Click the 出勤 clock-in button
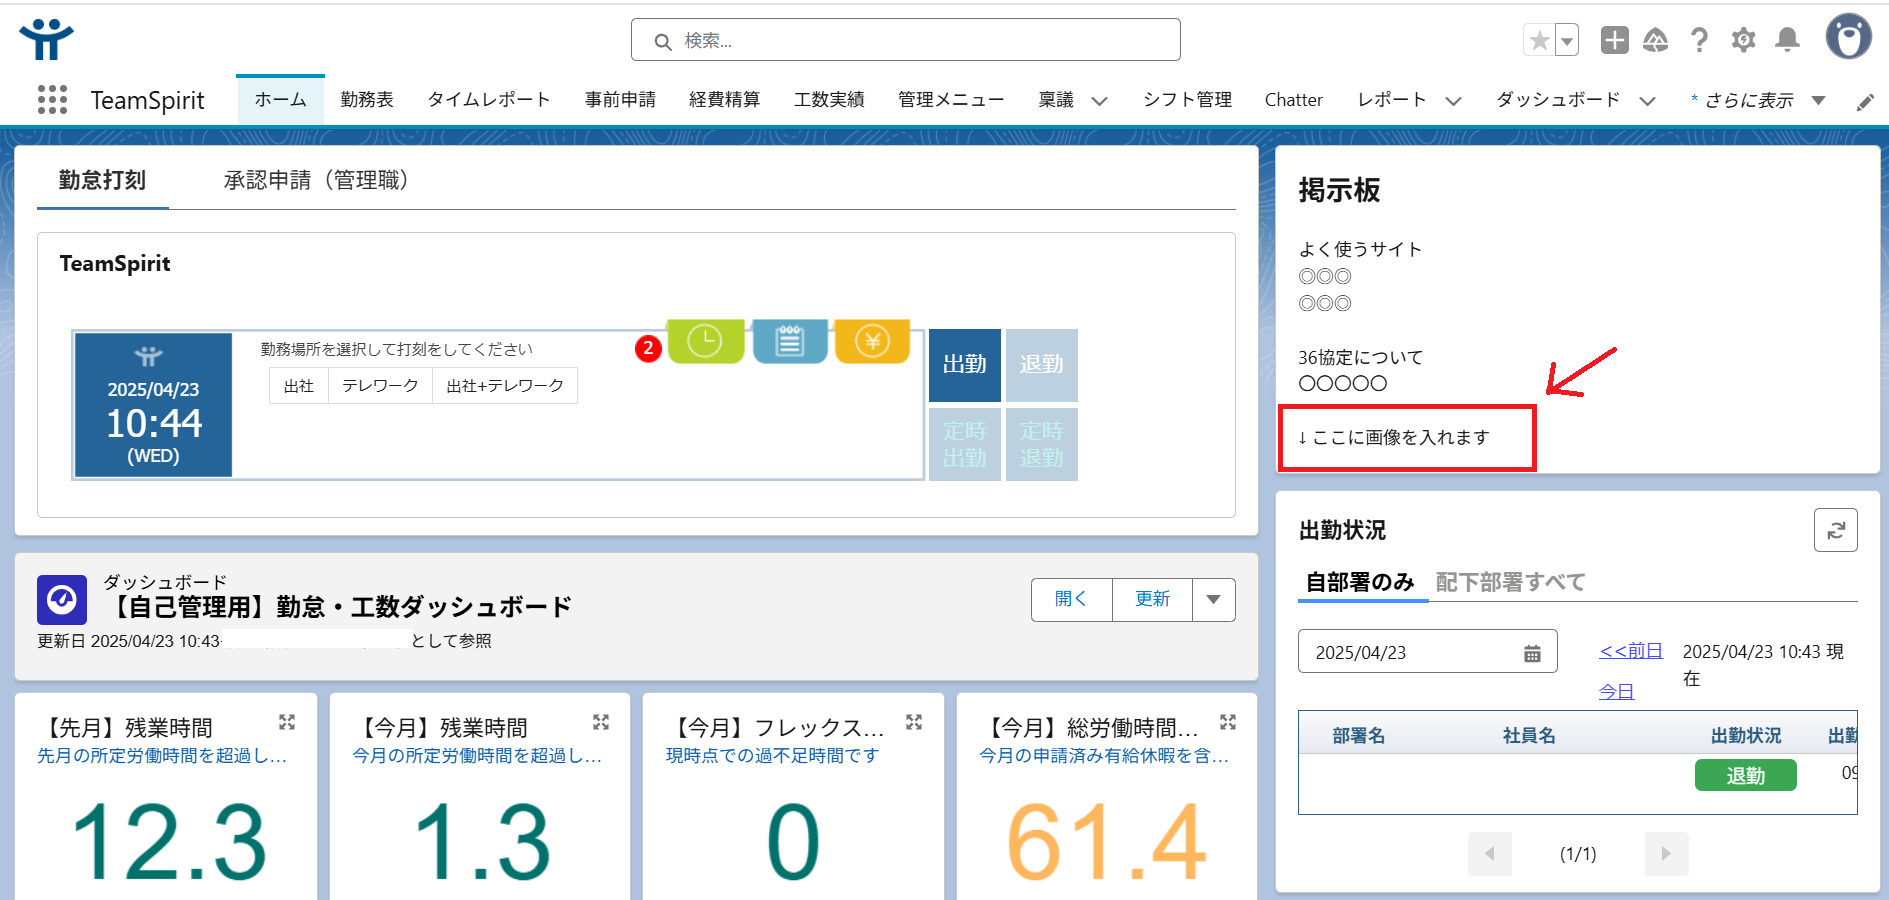 point(965,365)
